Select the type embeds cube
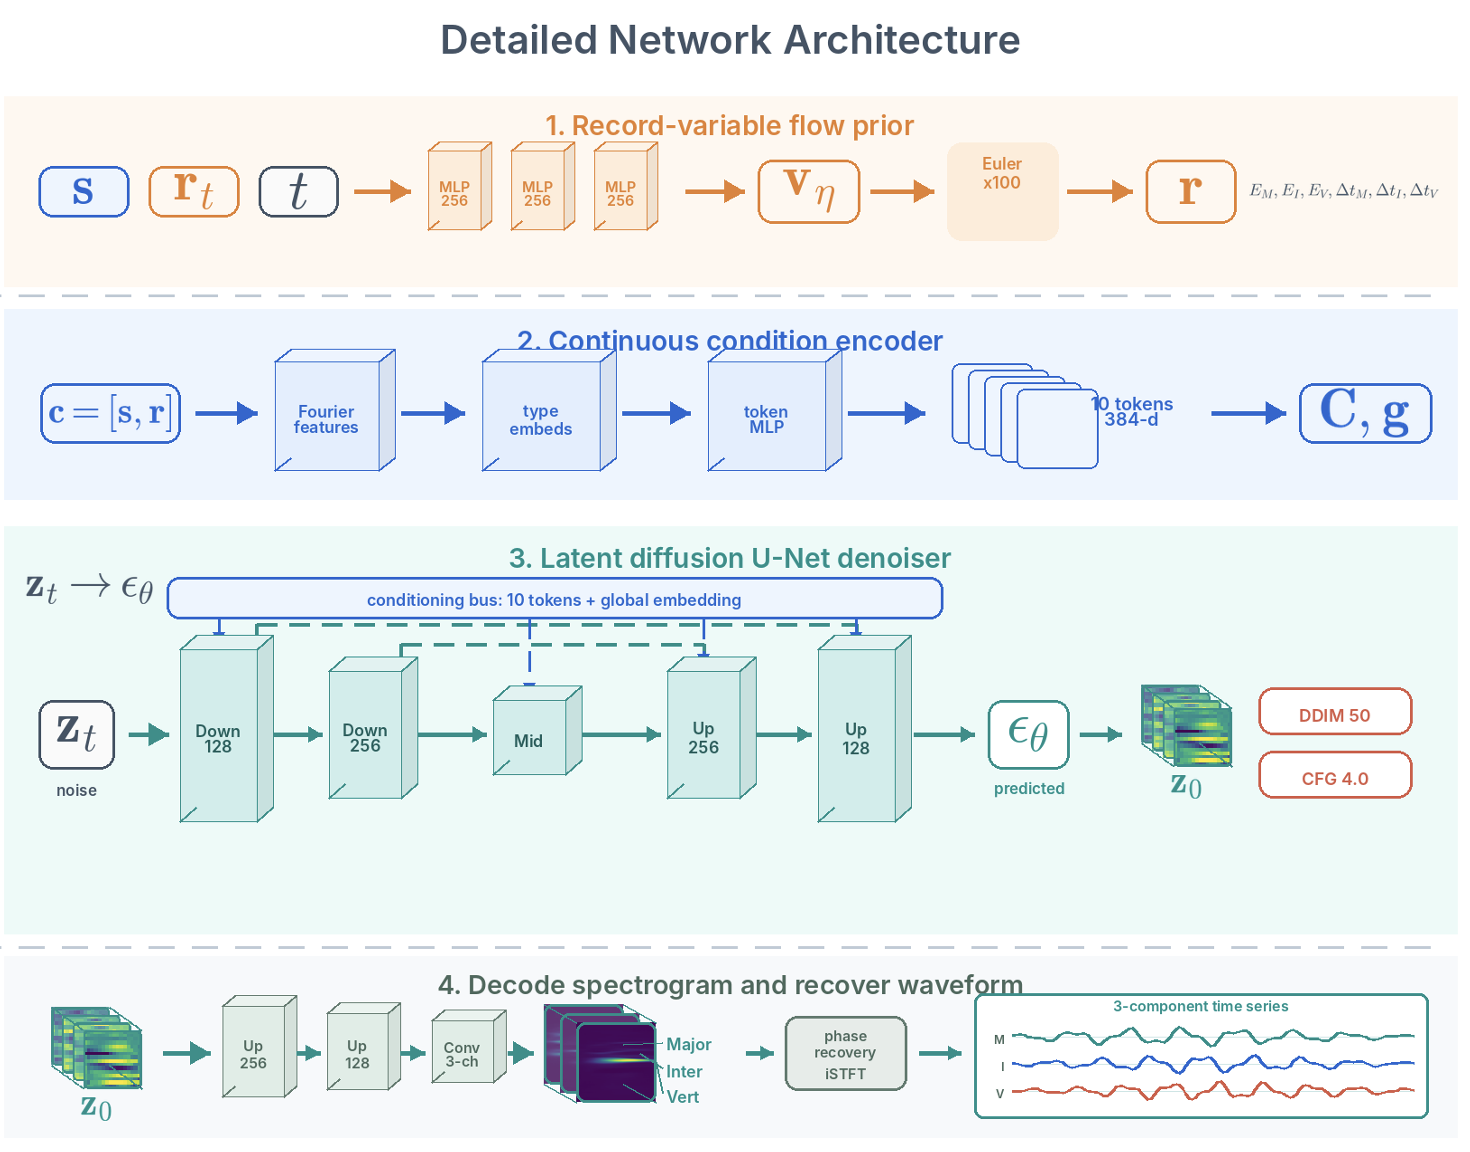The height and width of the screenshot is (1152, 1470). [x=549, y=410]
